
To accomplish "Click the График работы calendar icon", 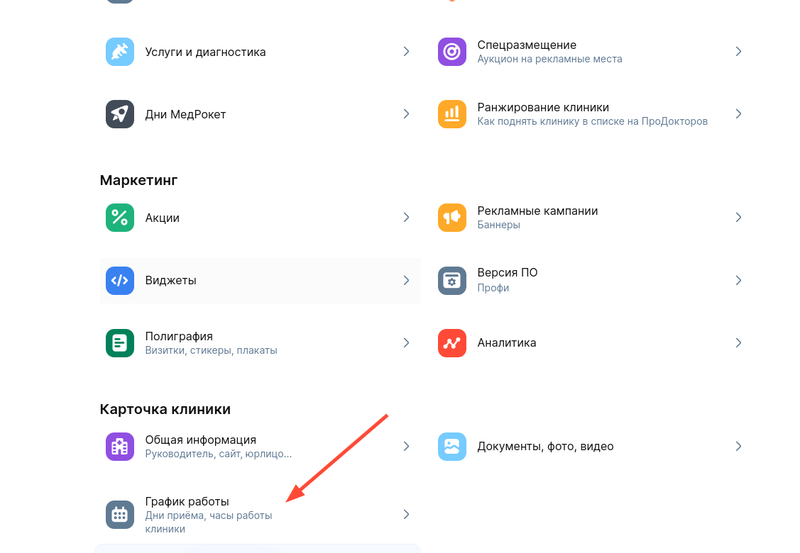I will (120, 515).
